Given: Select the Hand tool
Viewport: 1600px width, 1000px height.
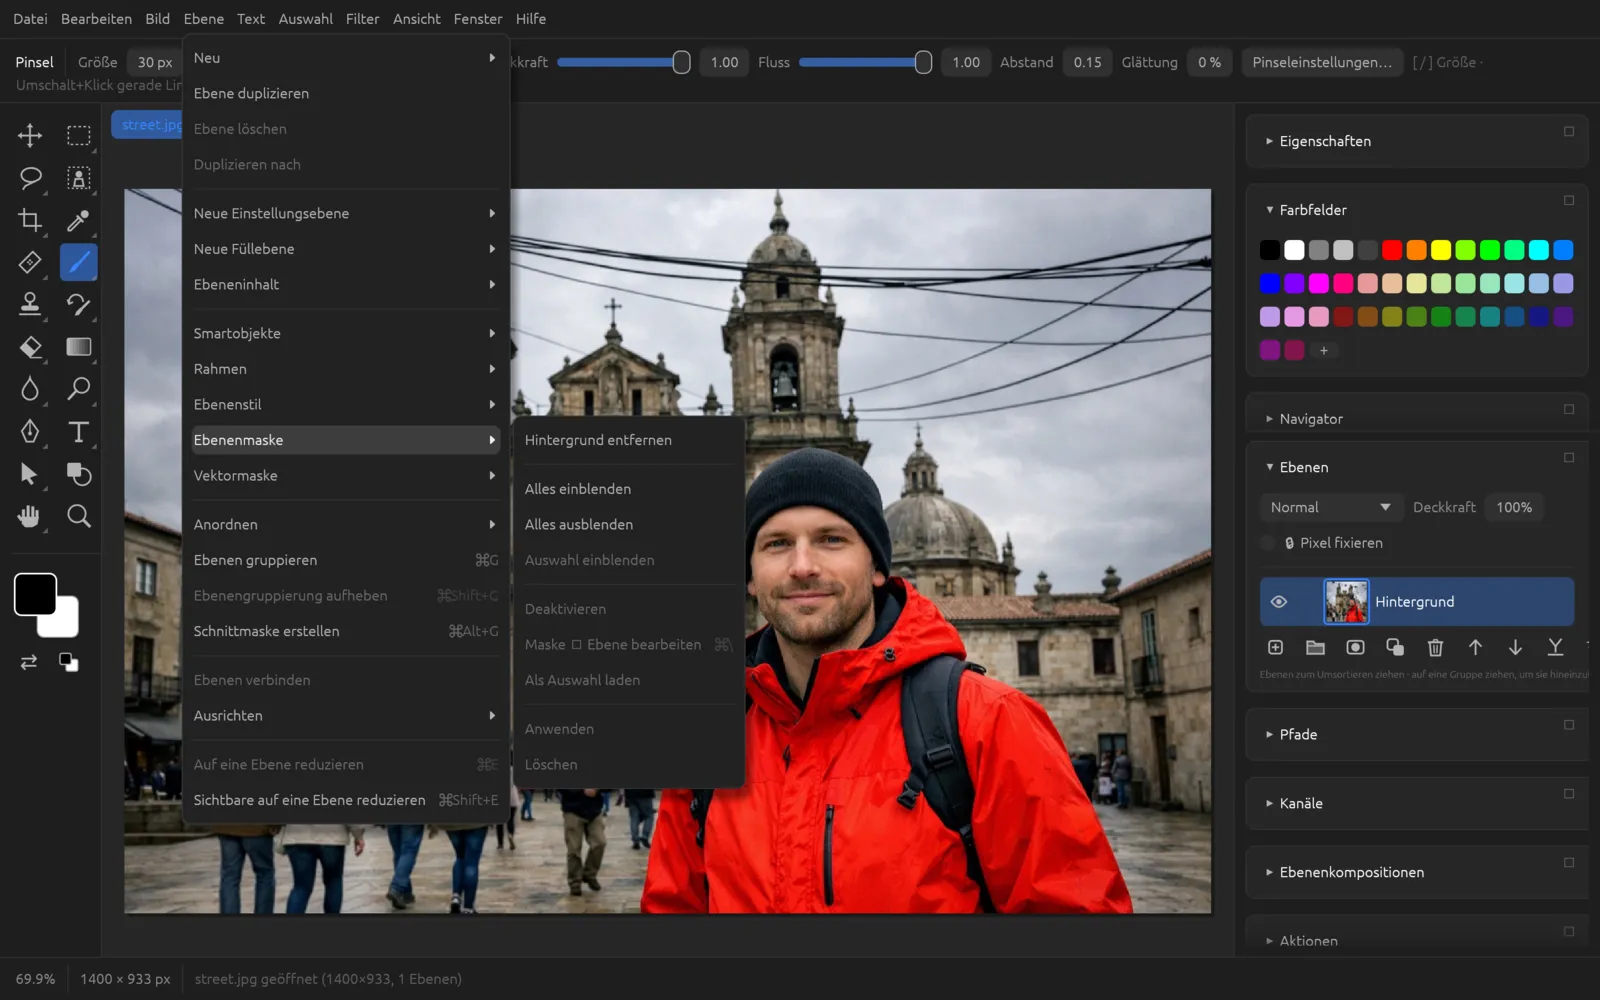Looking at the screenshot, I should 30,516.
